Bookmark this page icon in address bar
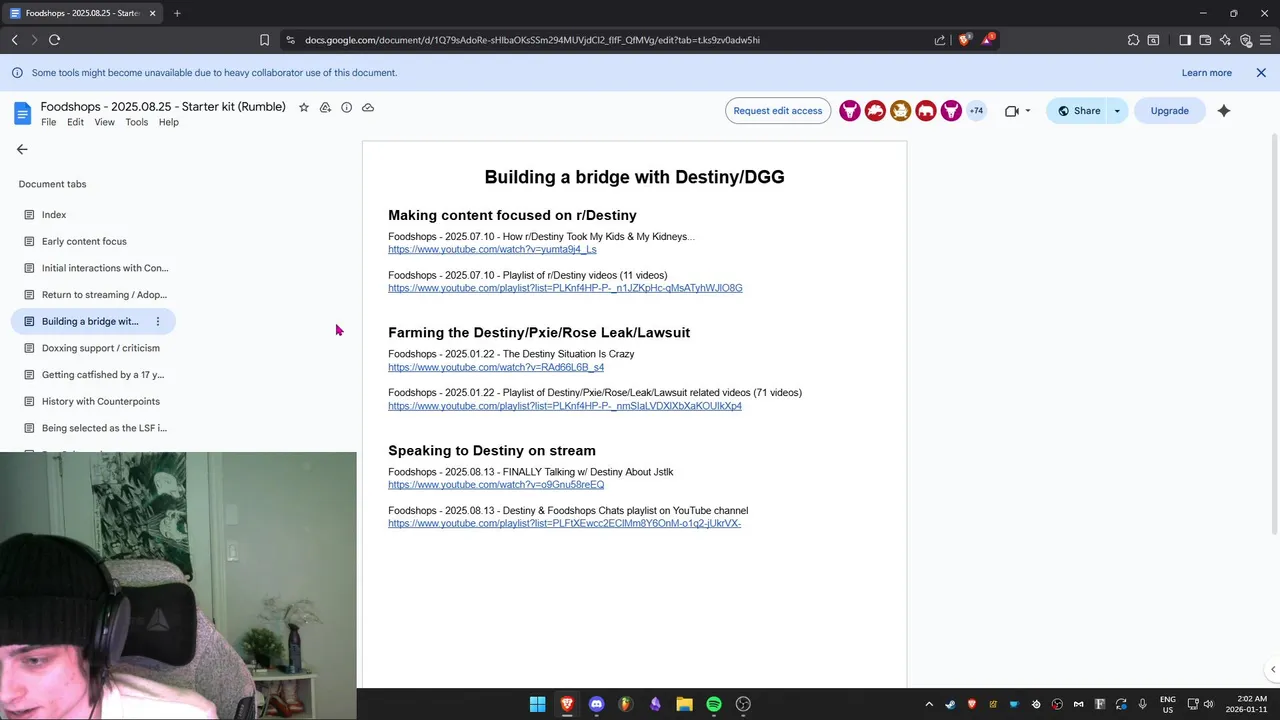This screenshot has width=1280, height=720. 264,40
